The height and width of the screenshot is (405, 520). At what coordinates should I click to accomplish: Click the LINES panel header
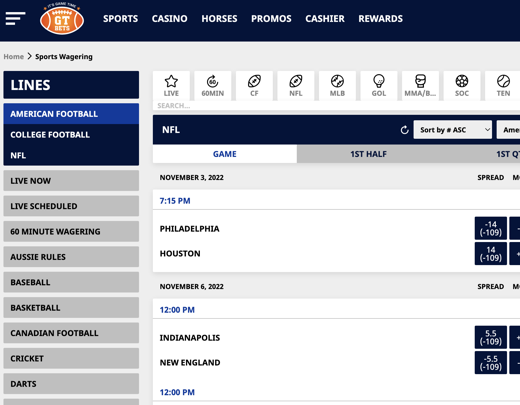point(71,85)
